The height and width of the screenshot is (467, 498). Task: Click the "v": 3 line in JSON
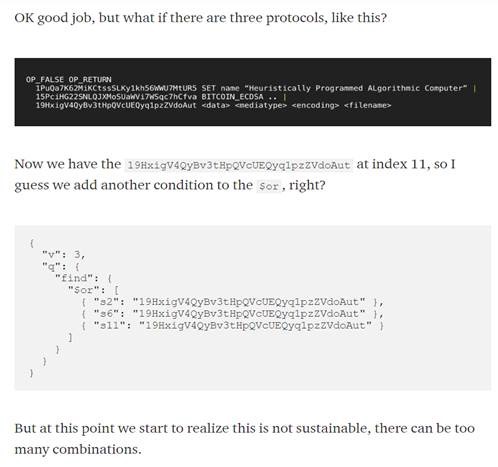[x=64, y=255]
